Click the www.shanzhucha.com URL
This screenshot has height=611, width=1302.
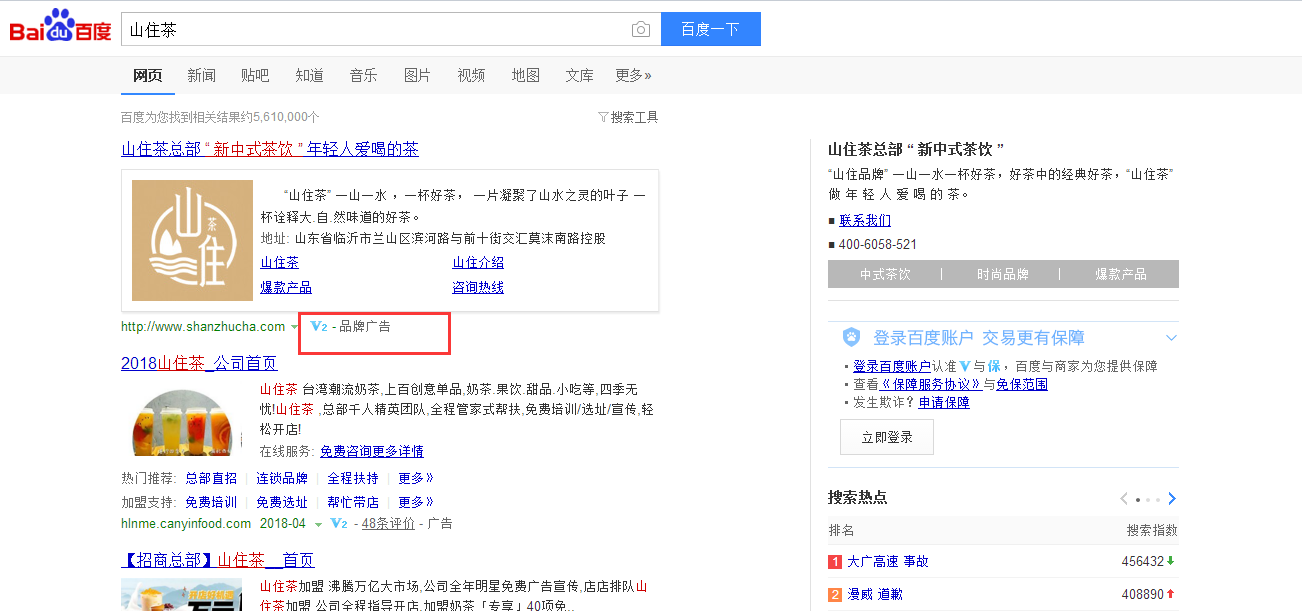pyautogui.click(x=203, y=326)
